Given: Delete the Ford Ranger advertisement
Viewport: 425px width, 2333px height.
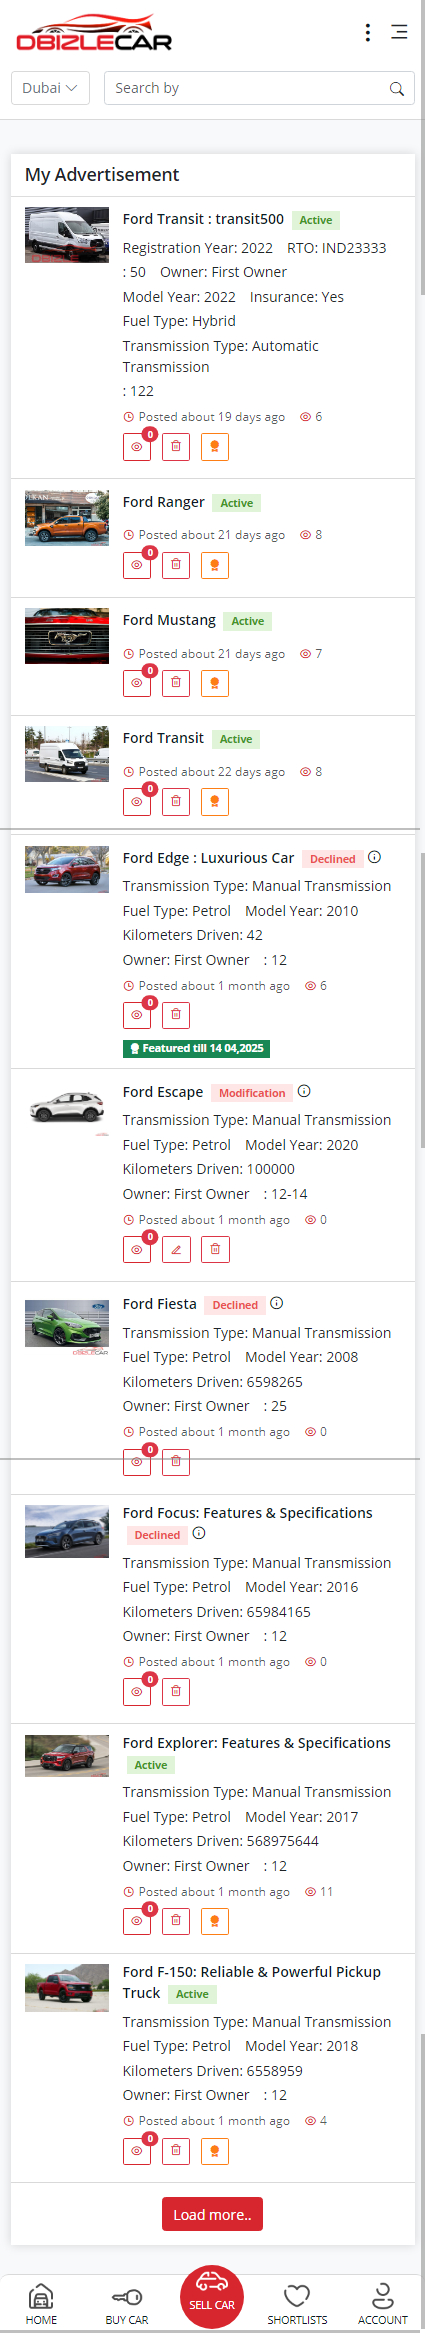Looking at the screenshot, I should tap(176, 565).
